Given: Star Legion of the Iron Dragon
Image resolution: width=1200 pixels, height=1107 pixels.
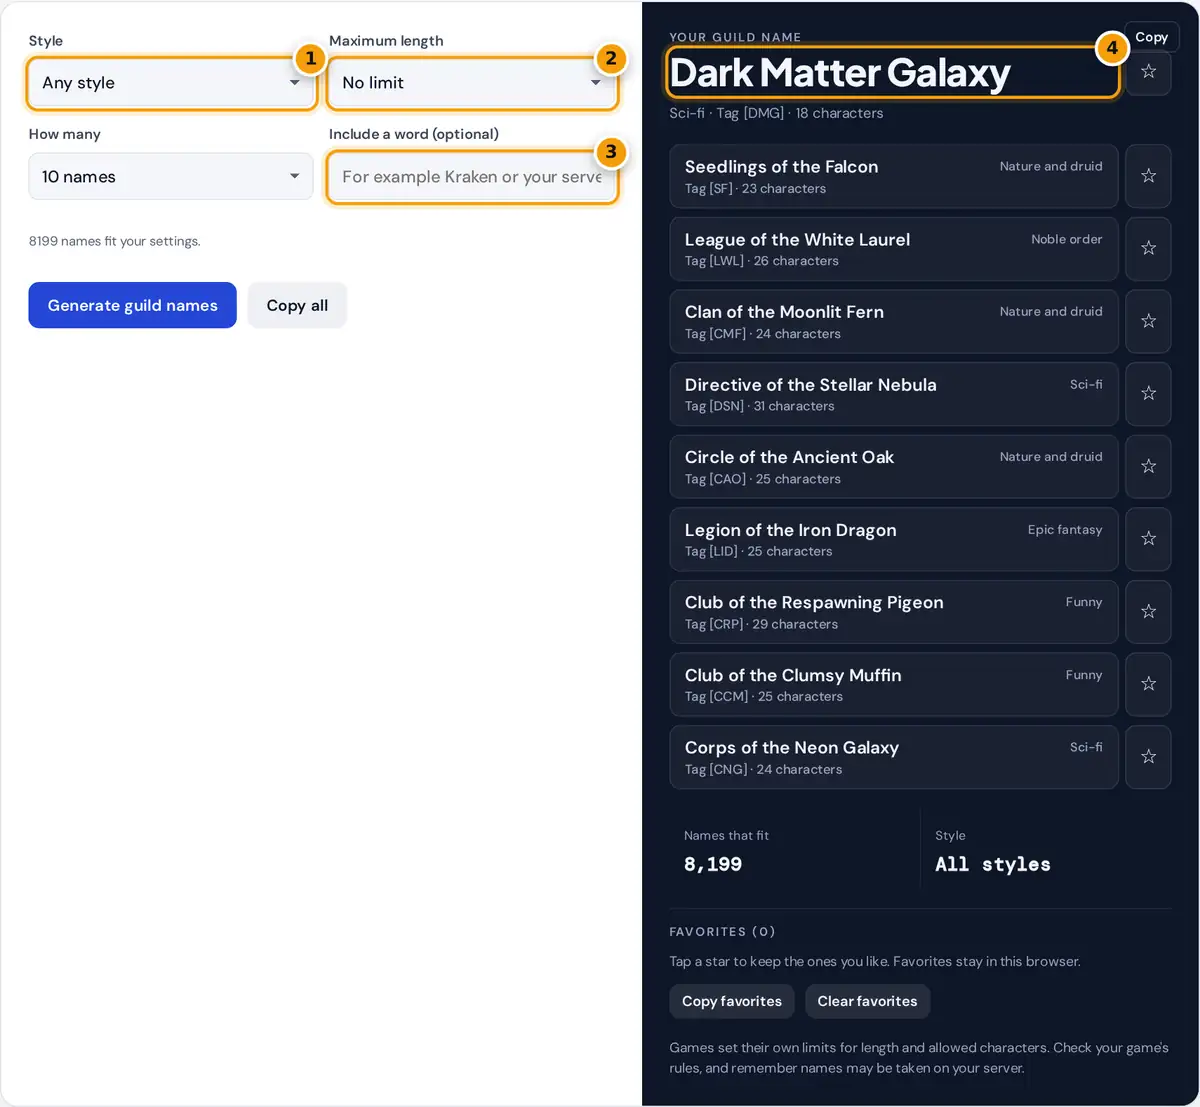Looking at the screenshot, I should (x=1148, y=539).
